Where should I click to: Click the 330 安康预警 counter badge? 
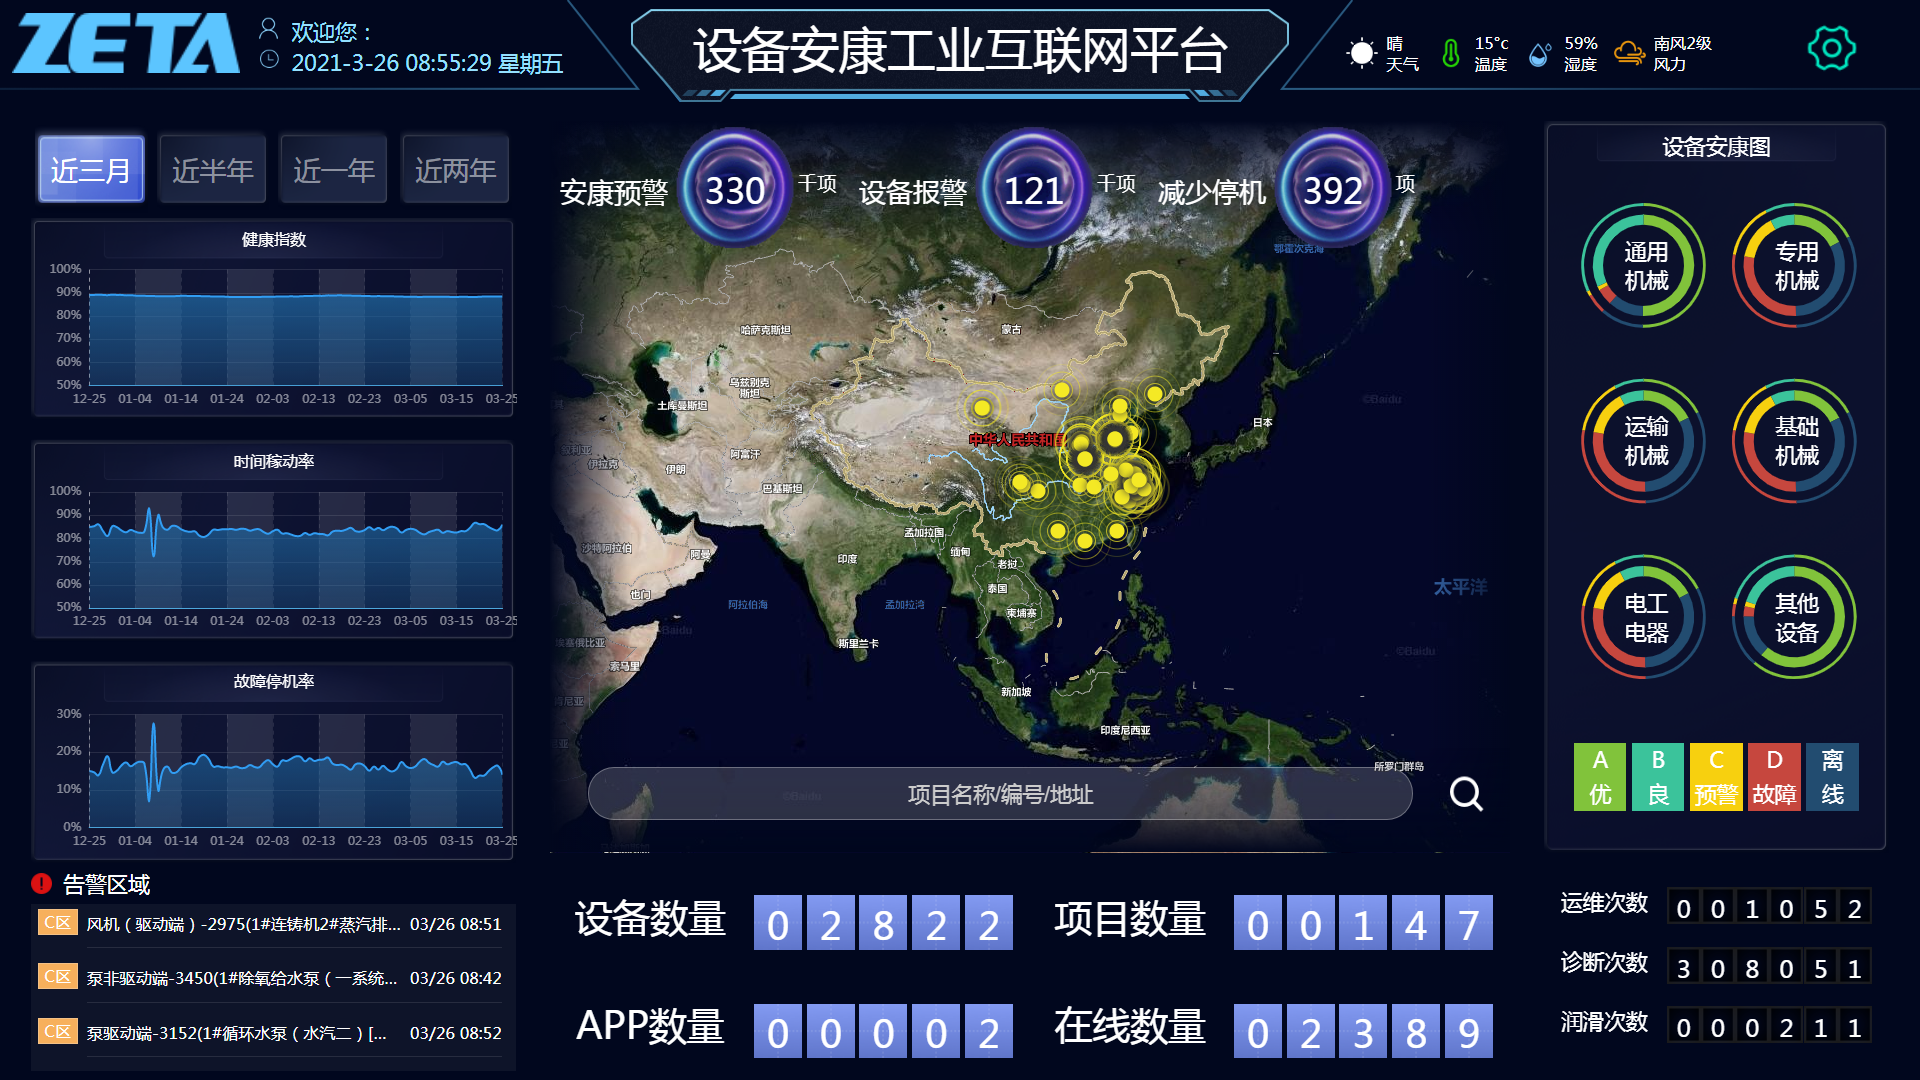(x=735, y=189)
